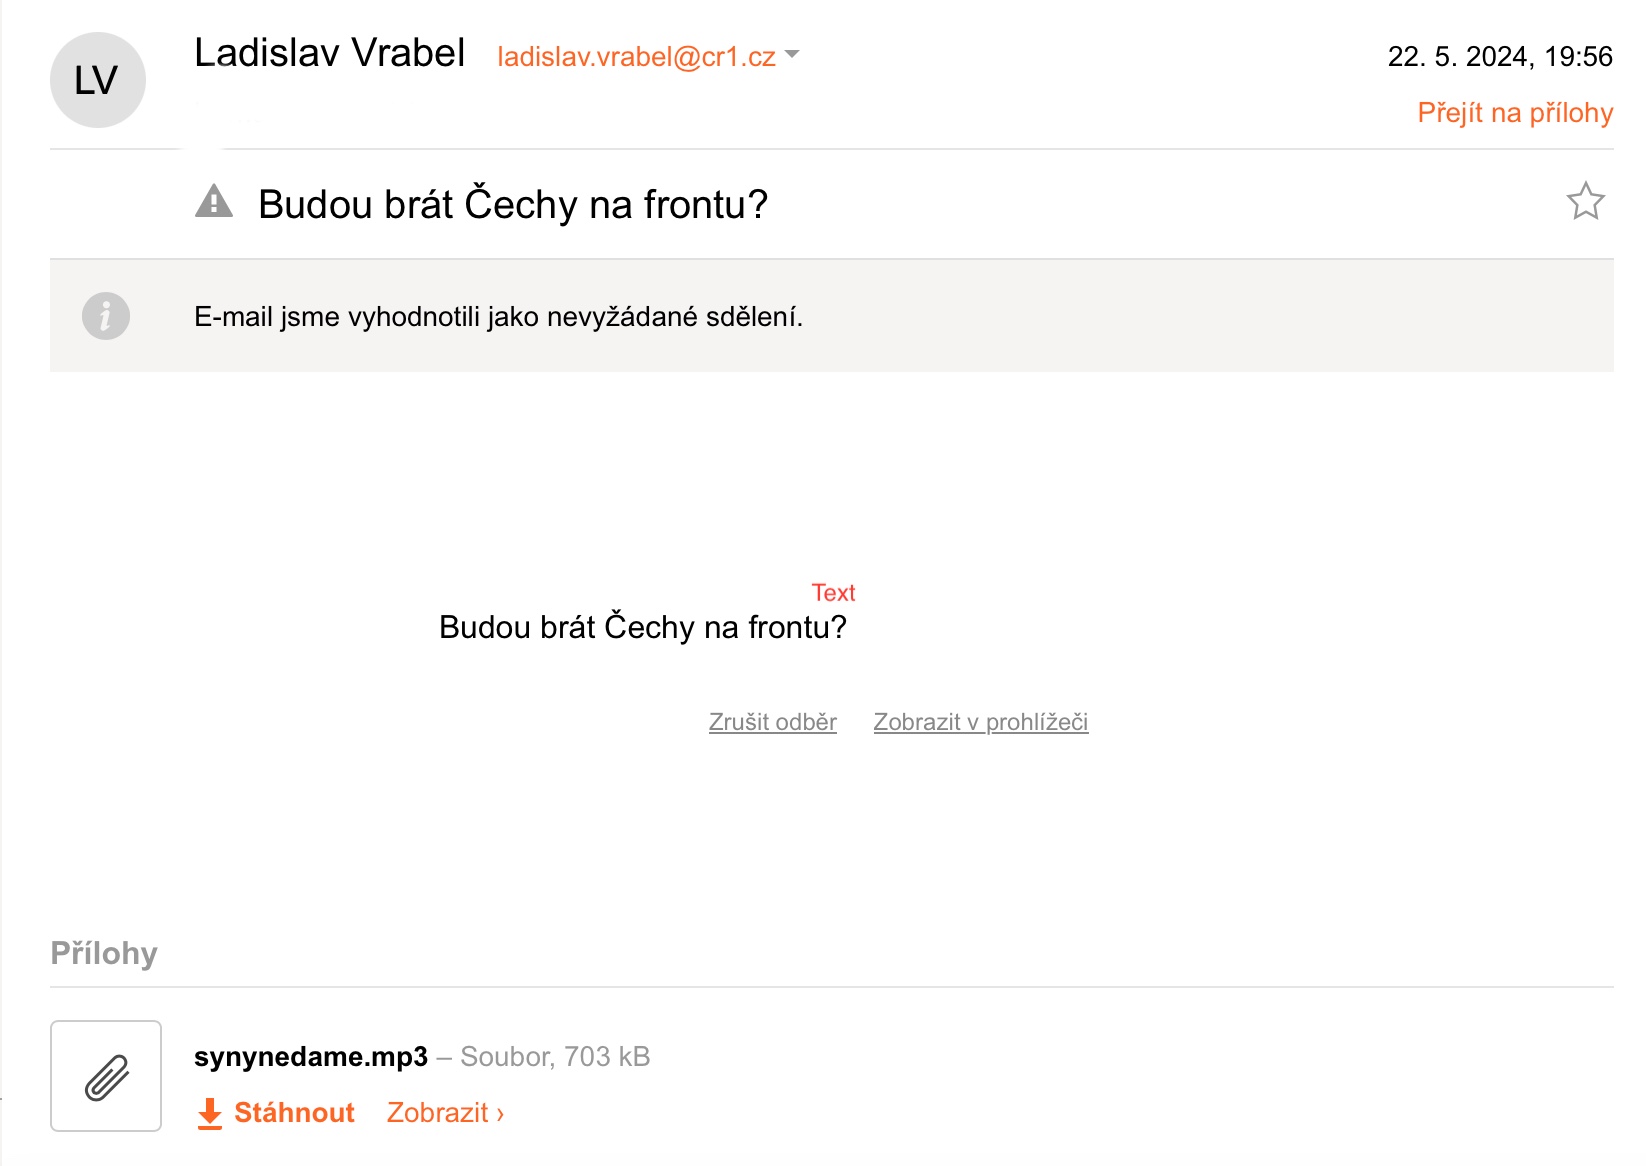Unsubscribe using the Zrušit odběr link
Image resolution: width=1646 pixels, height=1166 pixels.
[x=772, y=722]
